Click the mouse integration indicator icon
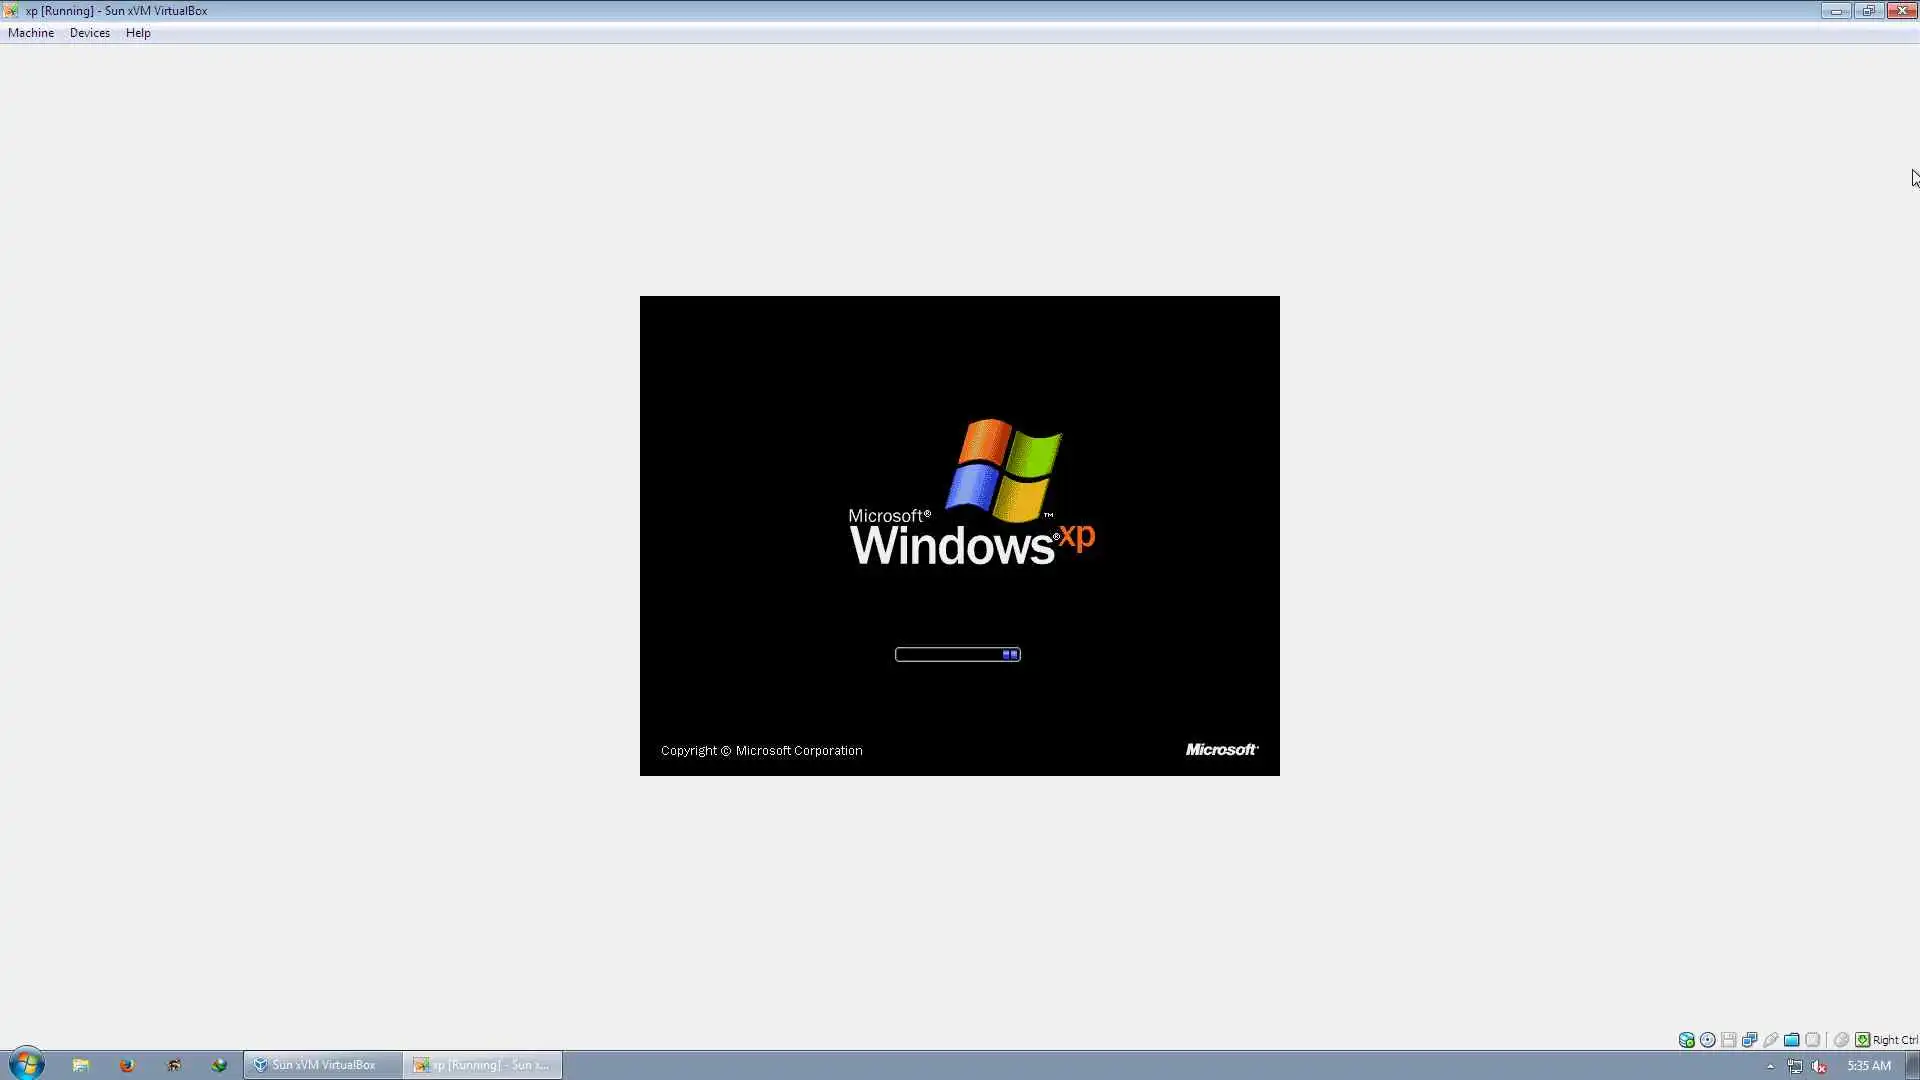 1841,1040
